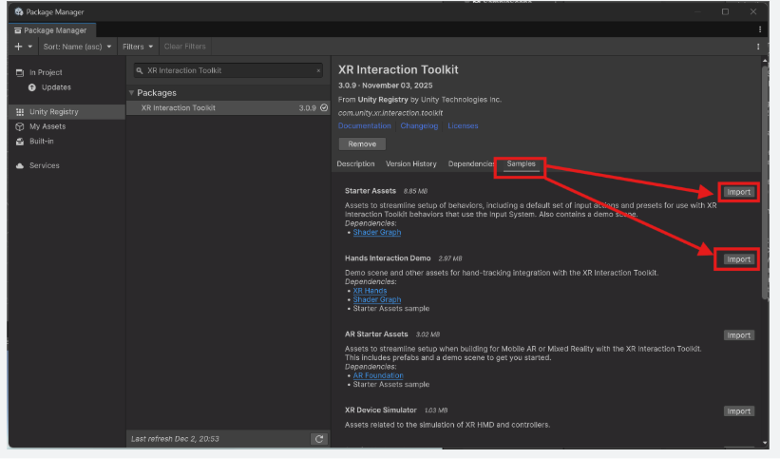The width and height of the screenshot is (780, 460).
Task: Open the Updates section icon
Action: click(32, 88)
